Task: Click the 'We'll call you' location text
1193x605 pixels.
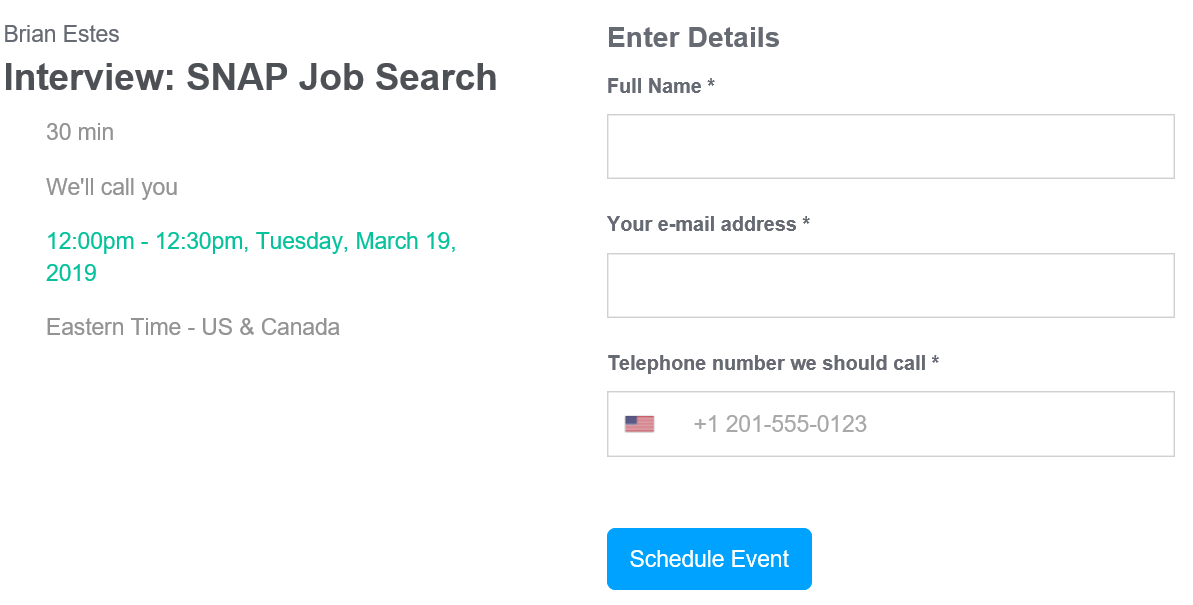Action: [x=112, y=187]
